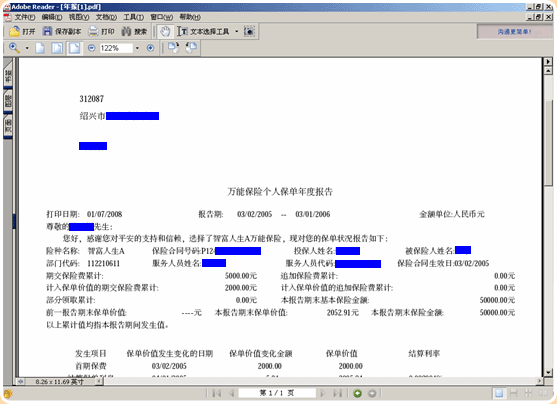557x404 pixels.
Task: Select the magnifier Zoom In tool
Action: click(x=14, y=48)
